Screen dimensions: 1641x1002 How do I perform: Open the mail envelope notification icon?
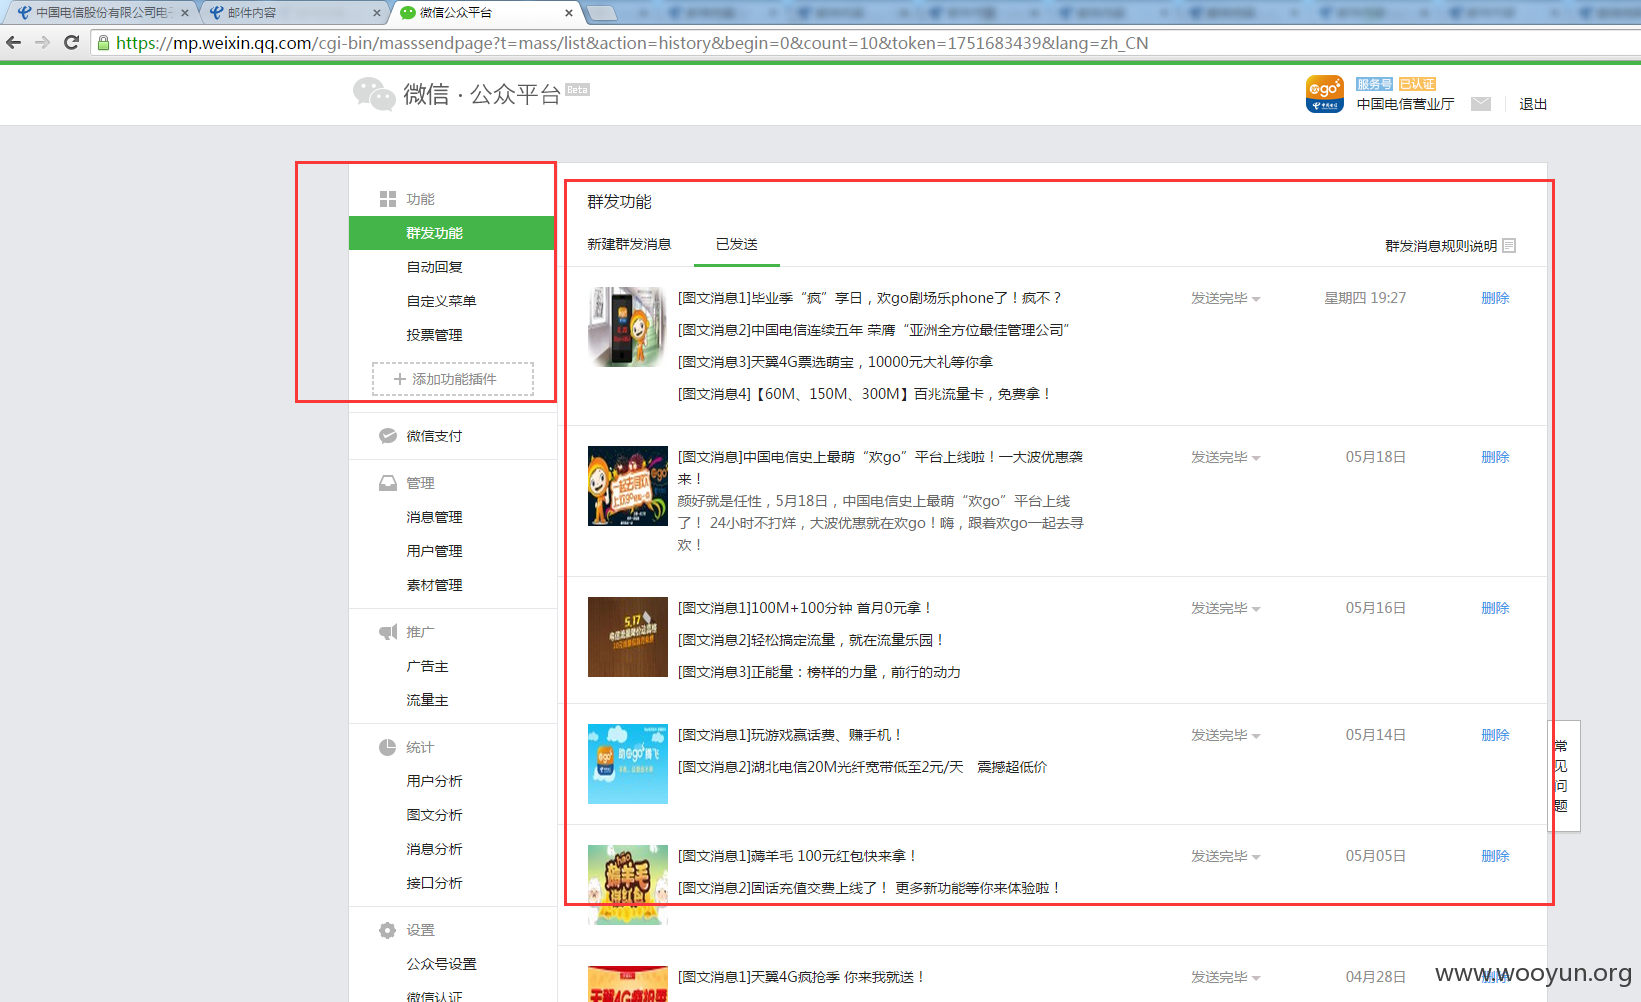click(1481, 104)
